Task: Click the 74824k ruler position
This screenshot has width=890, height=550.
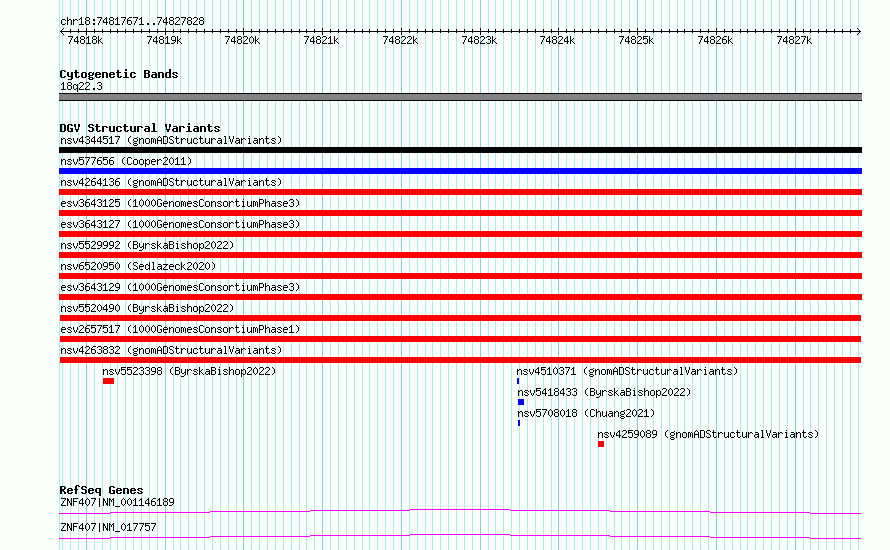Action: point(557,40)
